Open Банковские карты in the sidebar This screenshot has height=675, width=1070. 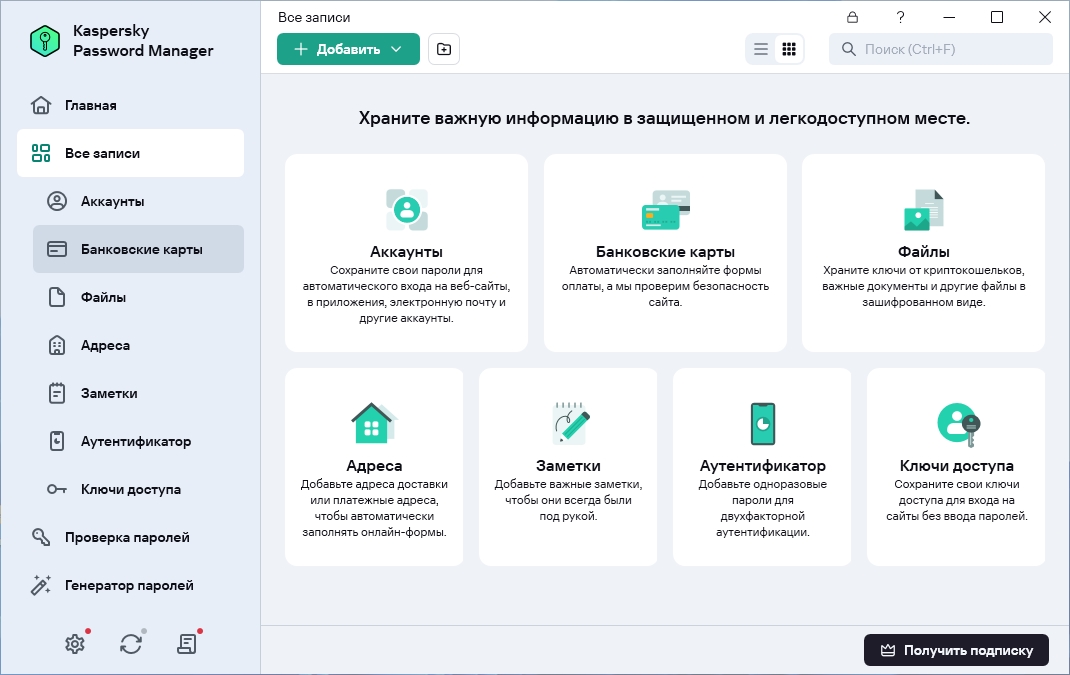click(x=139, y=249)
